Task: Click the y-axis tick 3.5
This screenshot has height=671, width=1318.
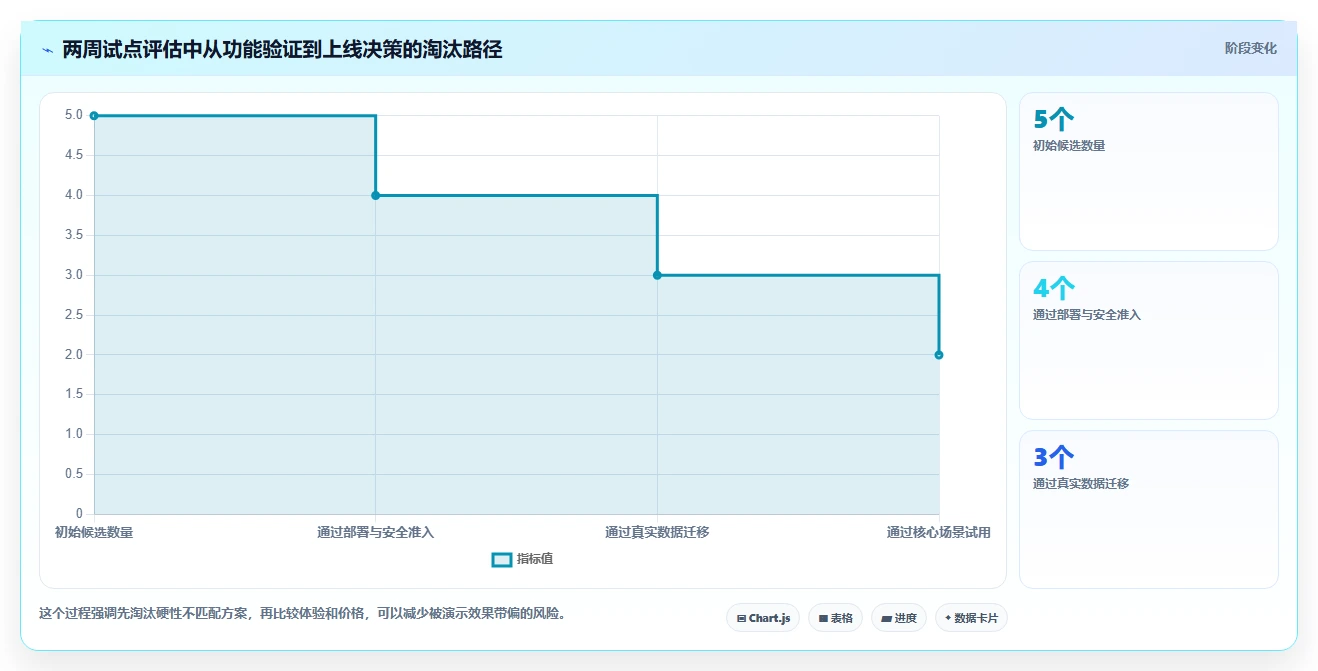Action: [74, 235]
